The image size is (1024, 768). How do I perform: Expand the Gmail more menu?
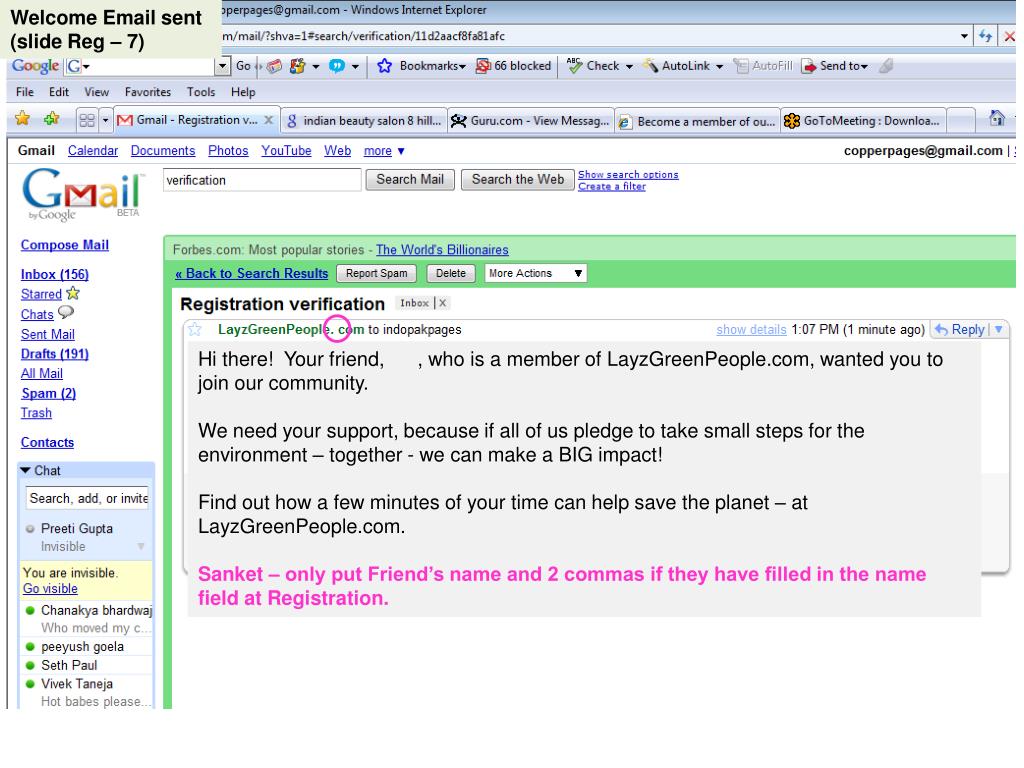click(x=384, y=151)
